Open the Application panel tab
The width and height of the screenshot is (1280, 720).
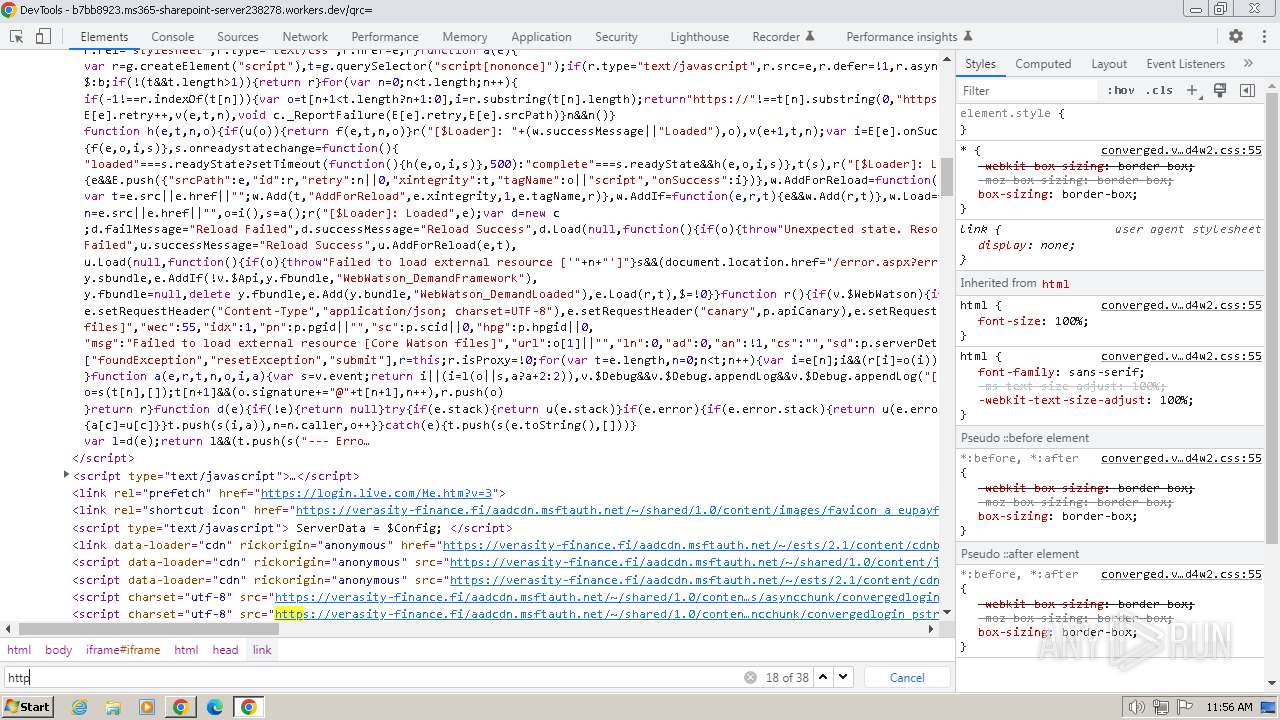coord(541,37)
